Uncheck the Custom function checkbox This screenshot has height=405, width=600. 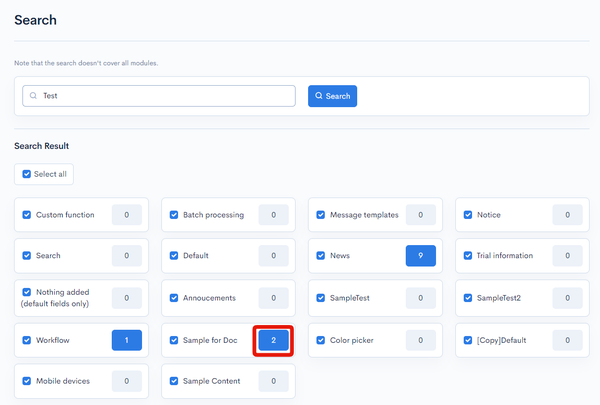[26, 215]
